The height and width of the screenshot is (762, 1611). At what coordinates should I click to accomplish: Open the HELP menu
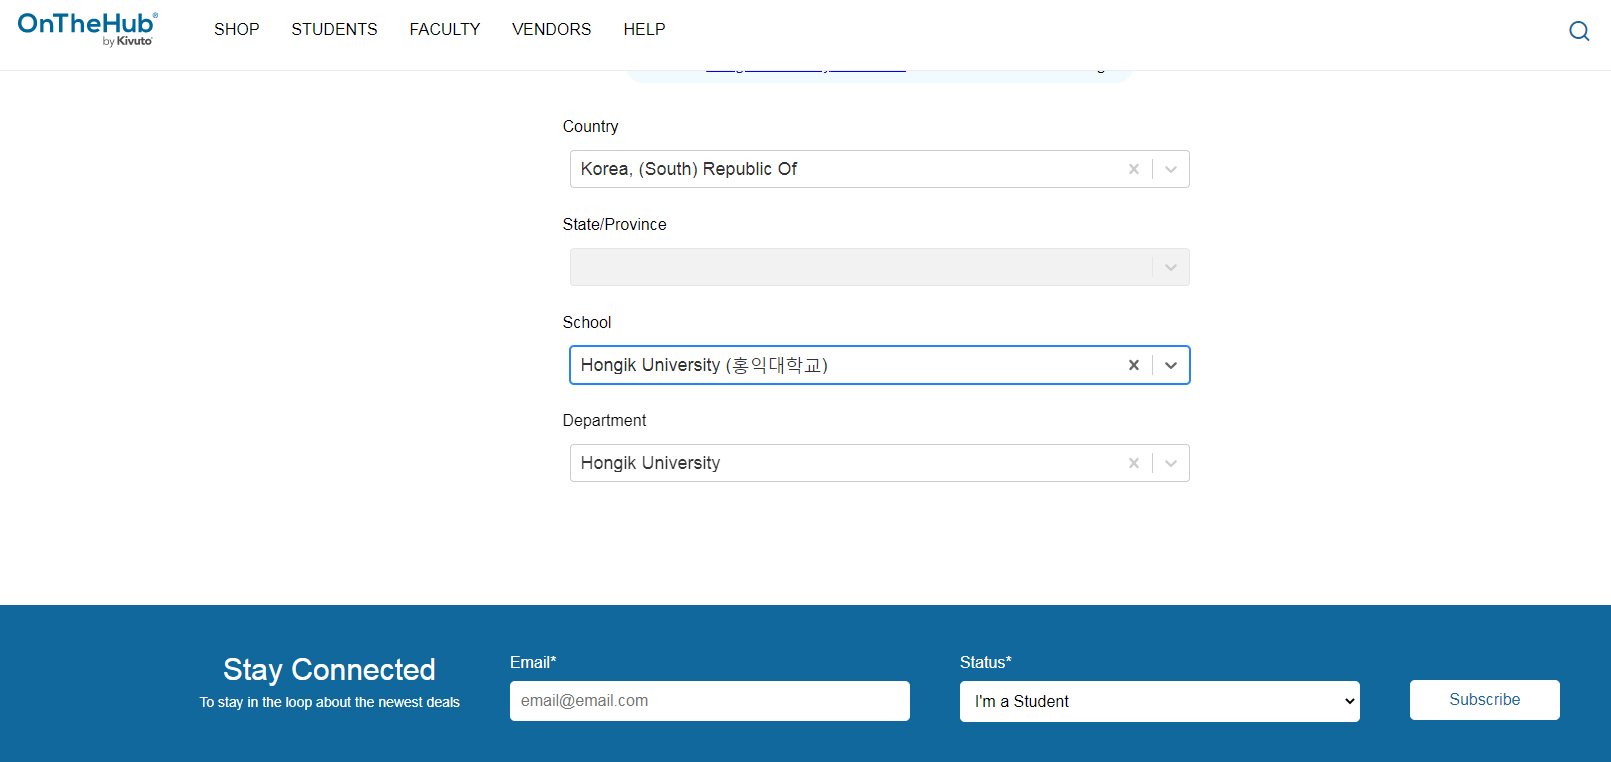644,29
